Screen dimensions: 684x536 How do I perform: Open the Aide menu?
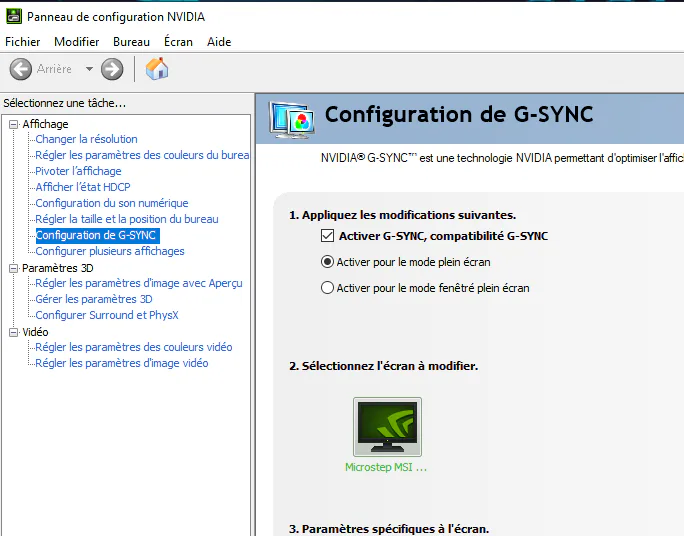click(x=219, y=42)
